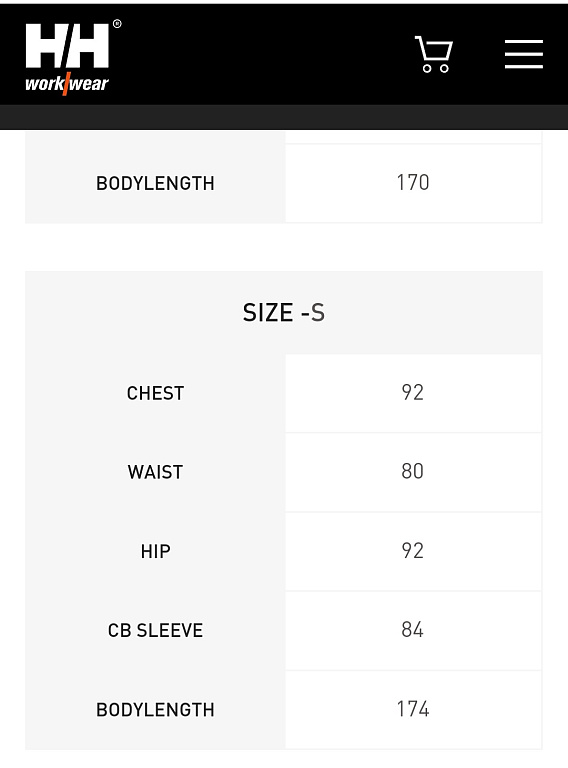Select the CB SLEEVE row label
Image resolution: width=568 pixels, height=768 pixels.
point(155,630)
